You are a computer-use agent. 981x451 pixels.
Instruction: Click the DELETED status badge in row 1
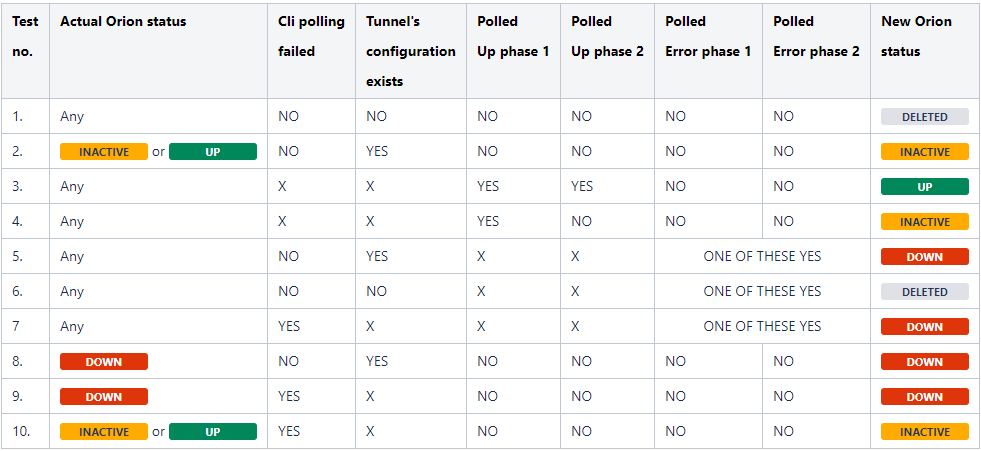click(924, 117)
